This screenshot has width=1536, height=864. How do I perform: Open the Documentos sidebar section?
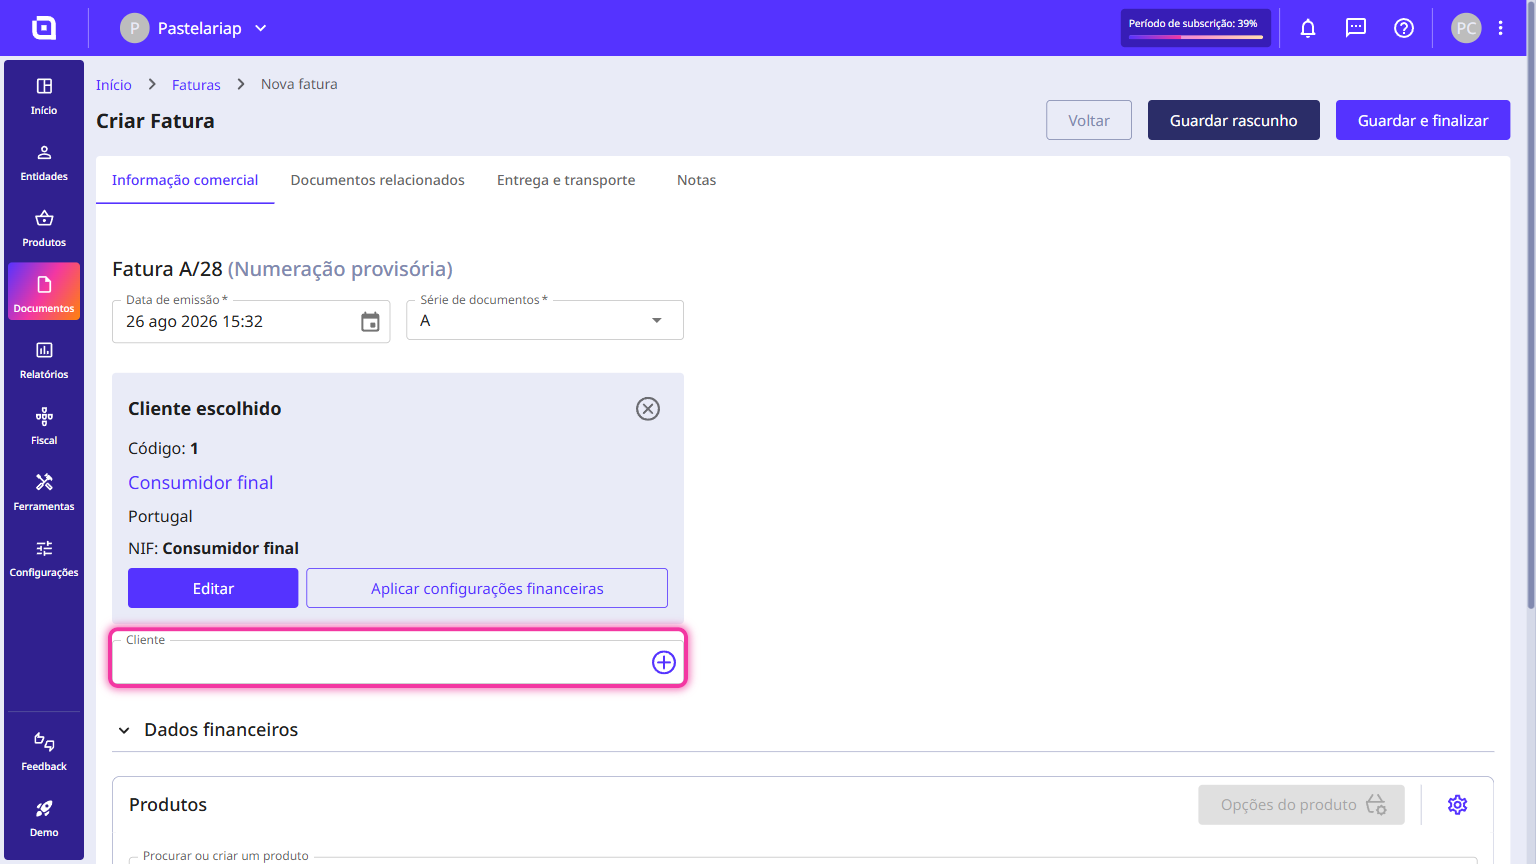44,292
